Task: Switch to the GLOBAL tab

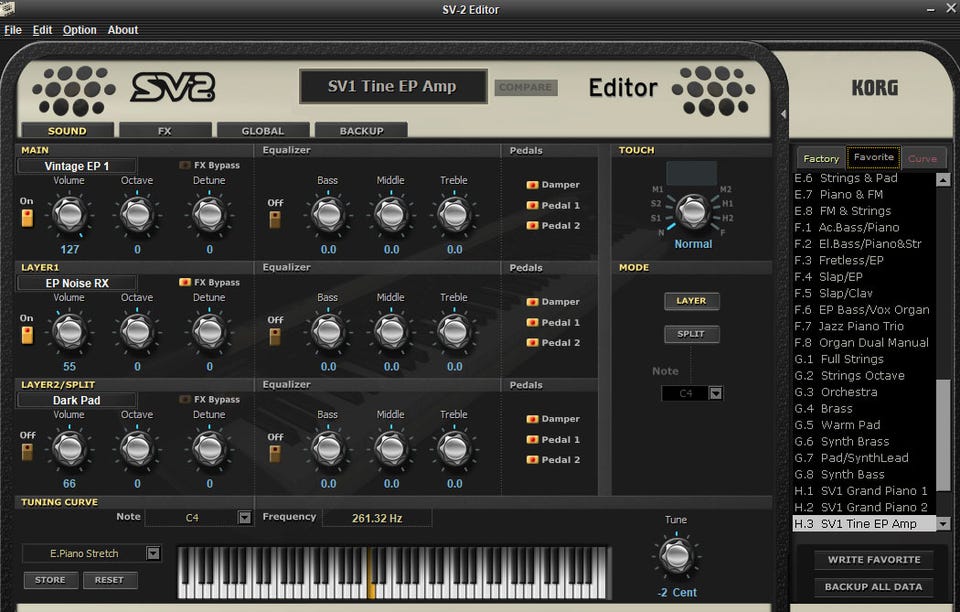Action: point(263,130)
